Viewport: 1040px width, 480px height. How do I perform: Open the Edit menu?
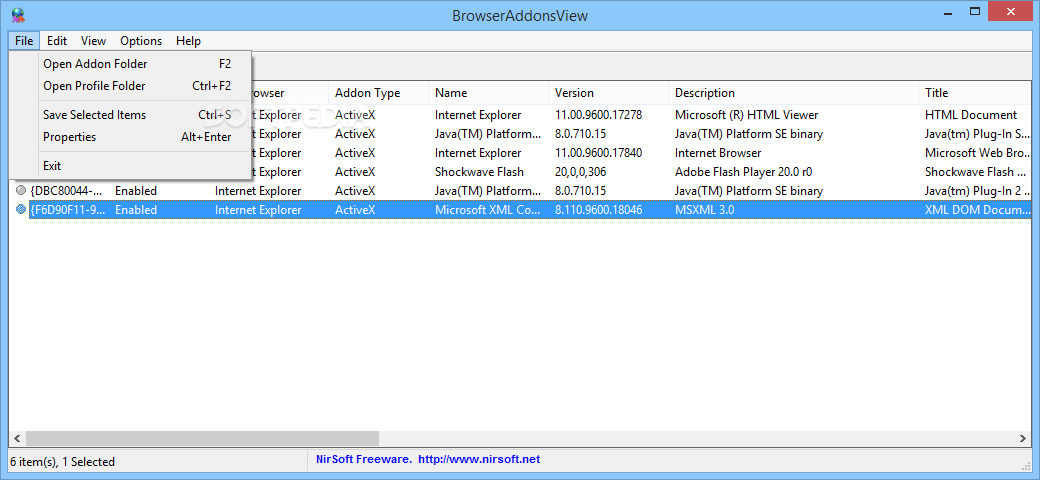coord(57,40)
